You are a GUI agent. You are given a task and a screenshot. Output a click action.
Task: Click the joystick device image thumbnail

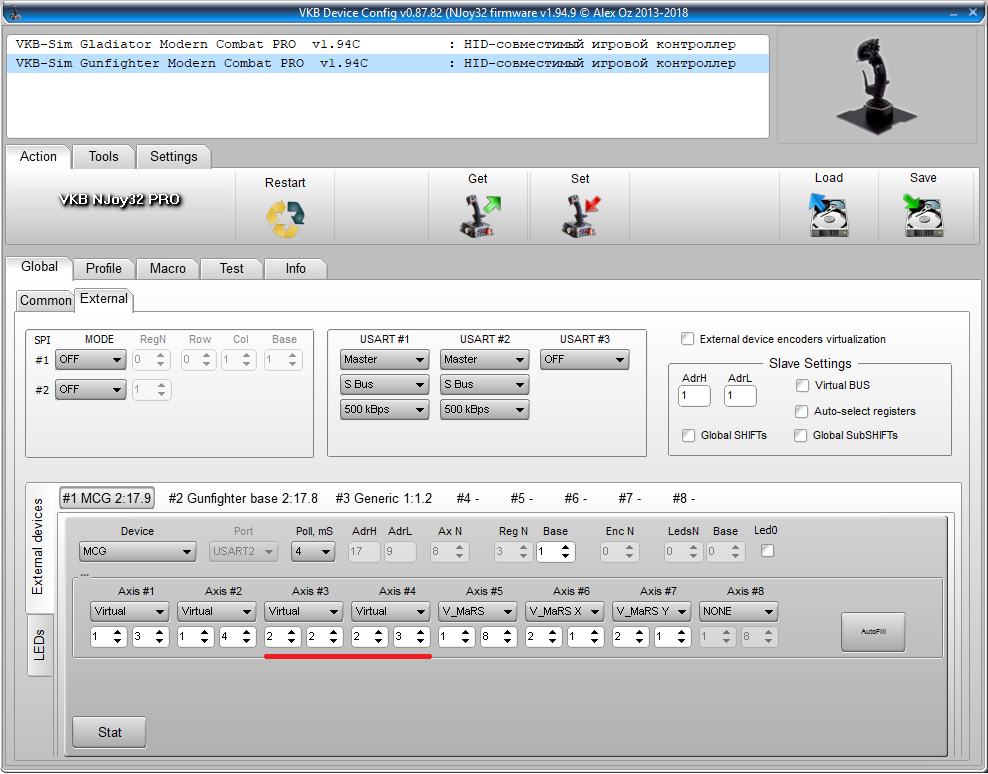(877, 86)
